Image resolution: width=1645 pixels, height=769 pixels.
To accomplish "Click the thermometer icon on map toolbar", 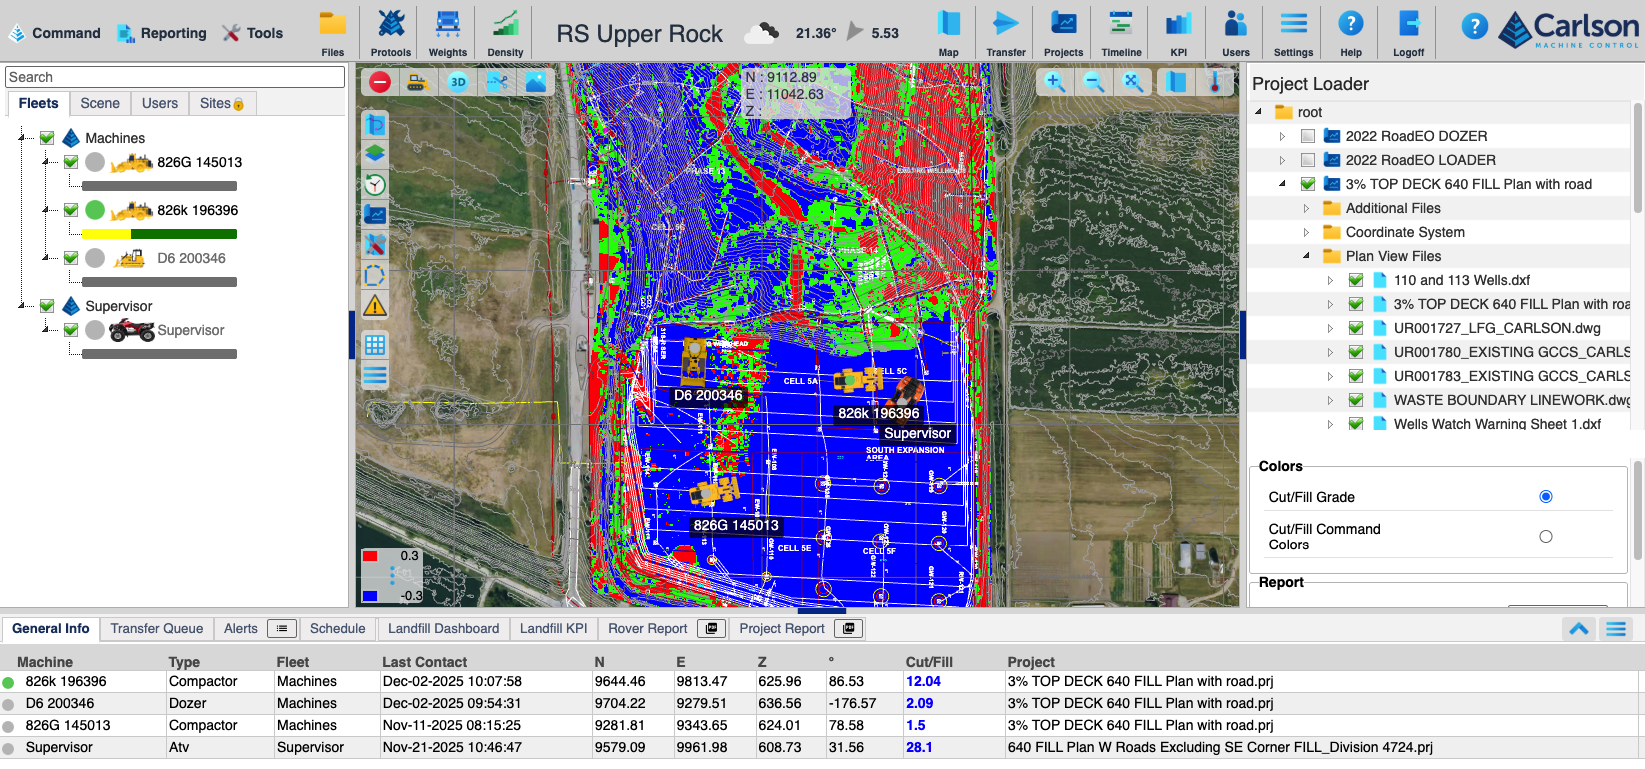I will 1215,82.
